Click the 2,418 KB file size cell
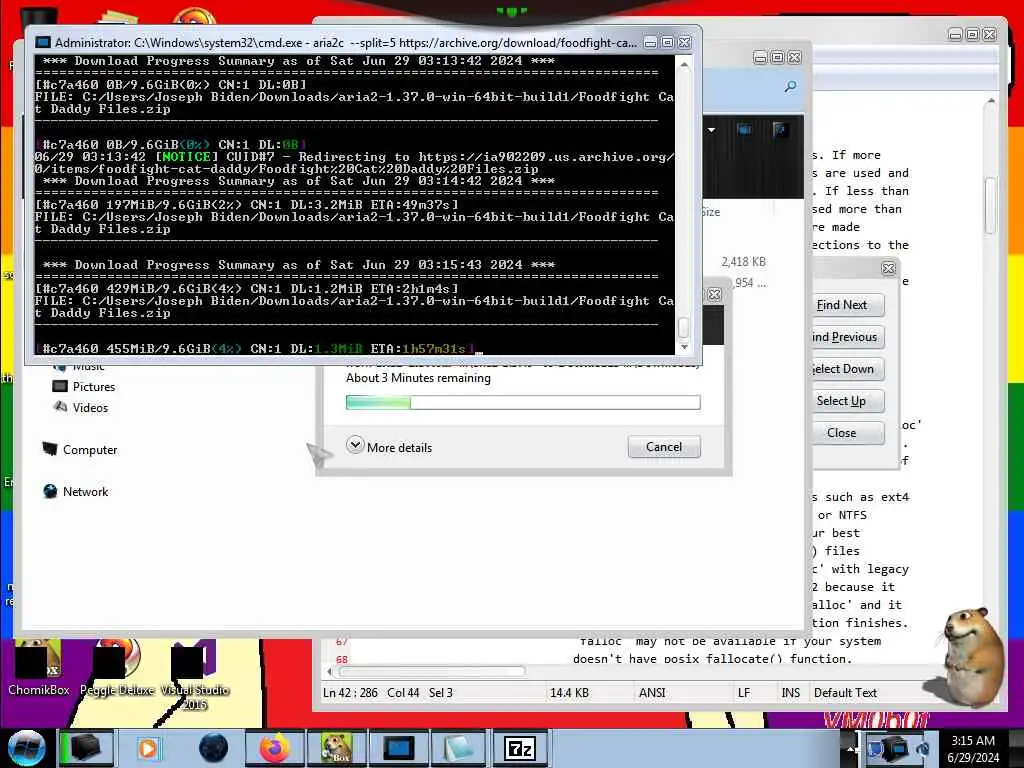This screenshot has width=1024, height=768. tap(743, 261)
